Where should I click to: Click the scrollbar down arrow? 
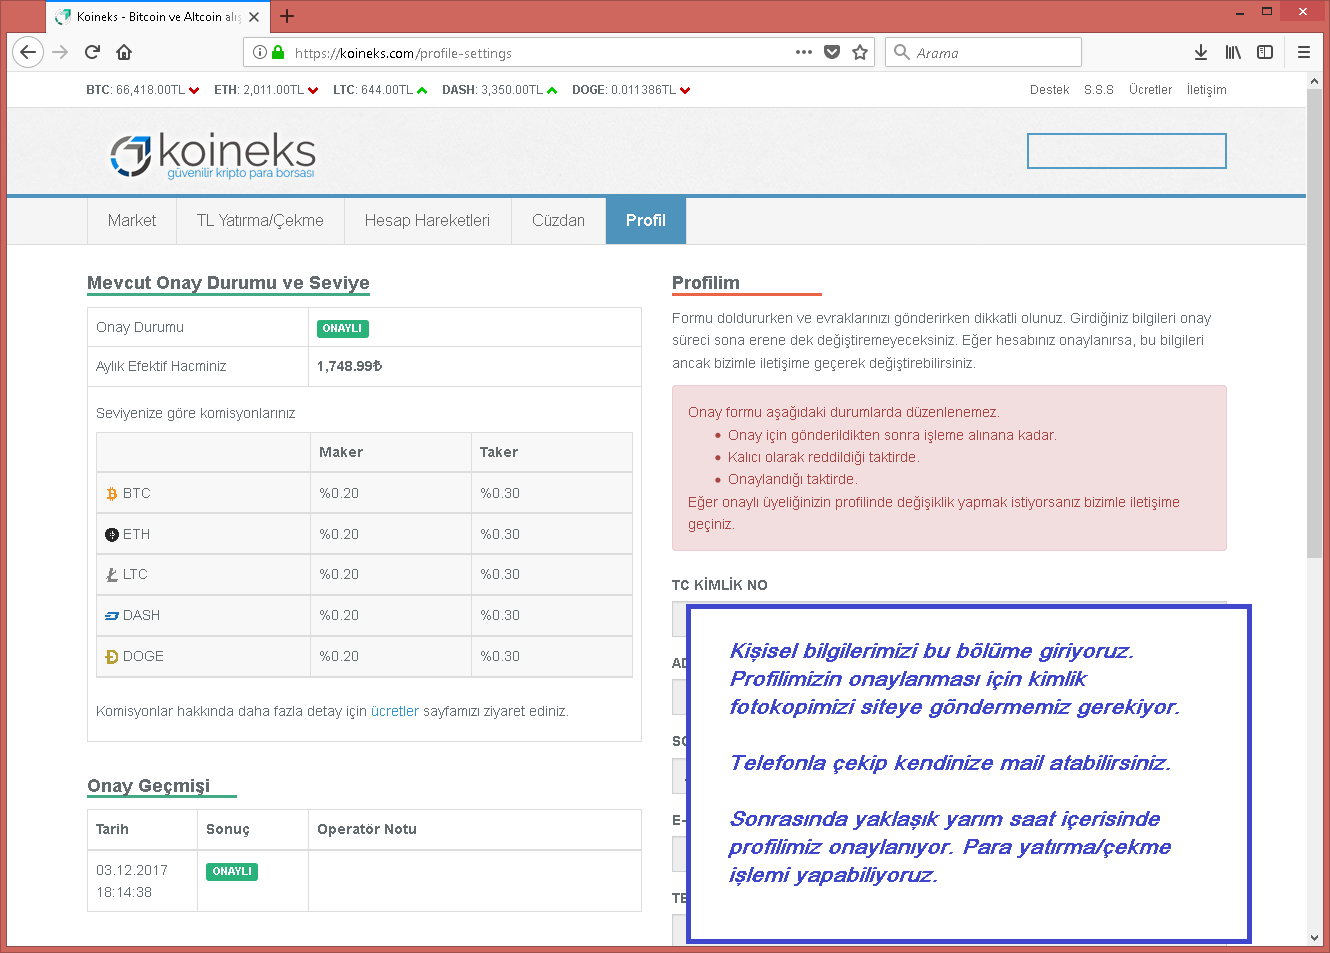[x=1314, y=938]
